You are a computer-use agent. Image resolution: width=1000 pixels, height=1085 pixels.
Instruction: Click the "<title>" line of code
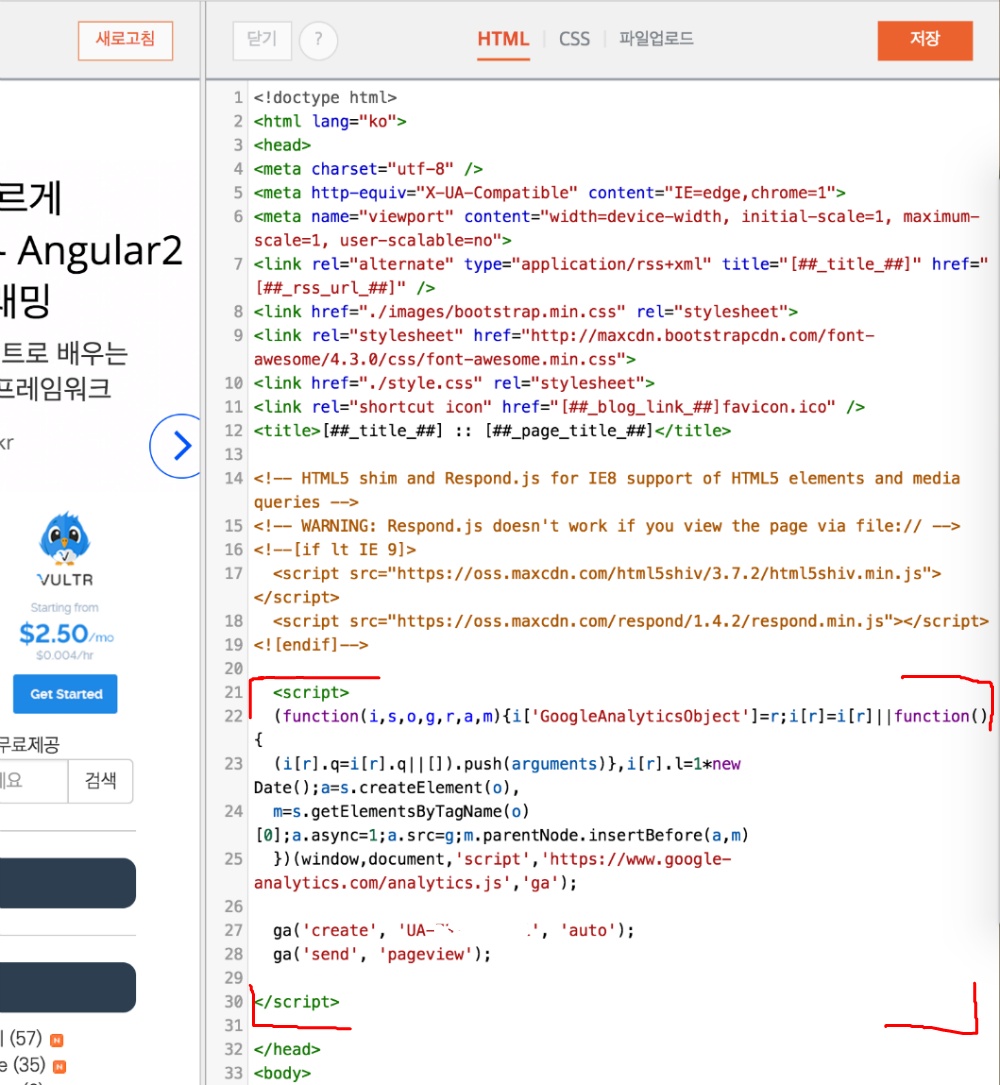[492, 430]
